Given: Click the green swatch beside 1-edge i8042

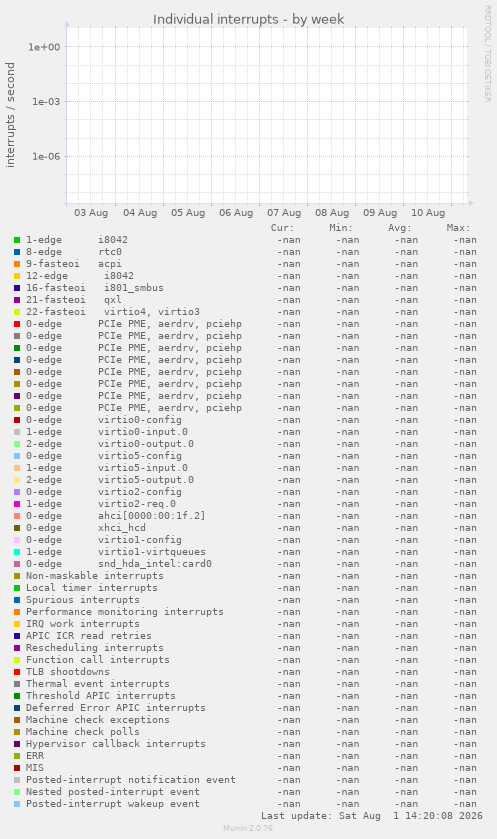Looking at the screenshot, I should tap(17, 240).
